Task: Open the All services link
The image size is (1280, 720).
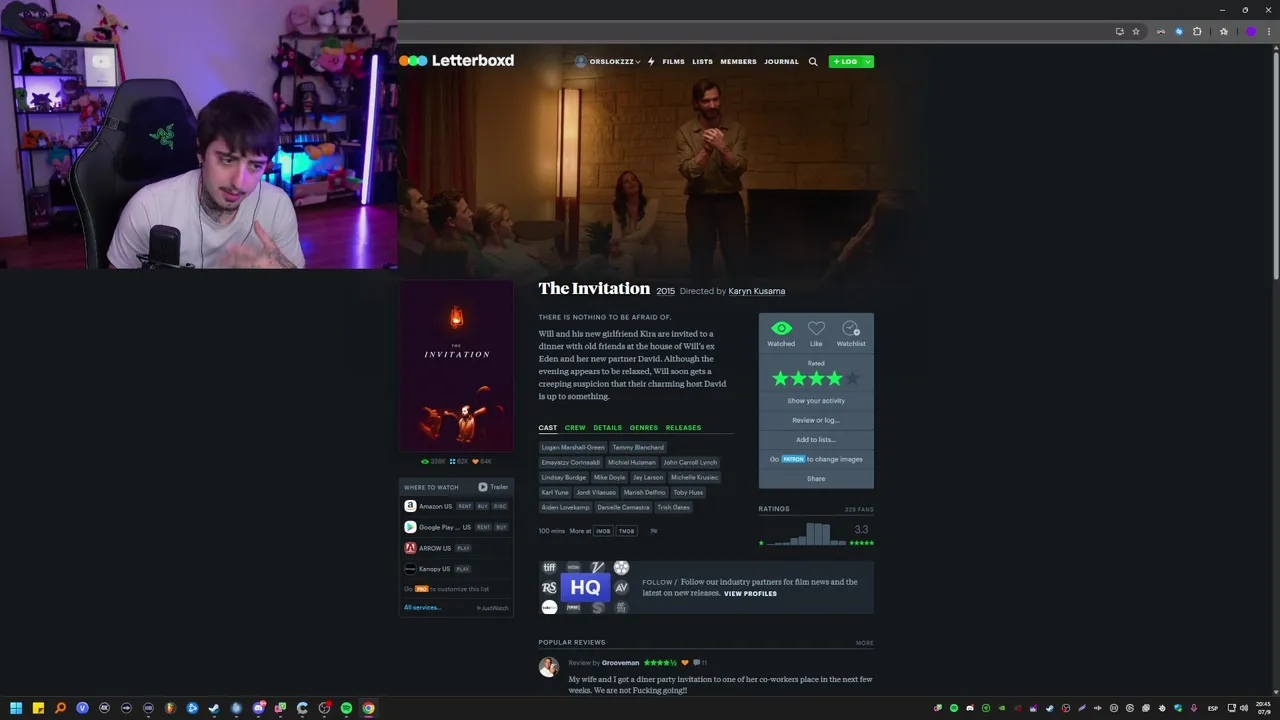Action: click(x=422, y=608)
